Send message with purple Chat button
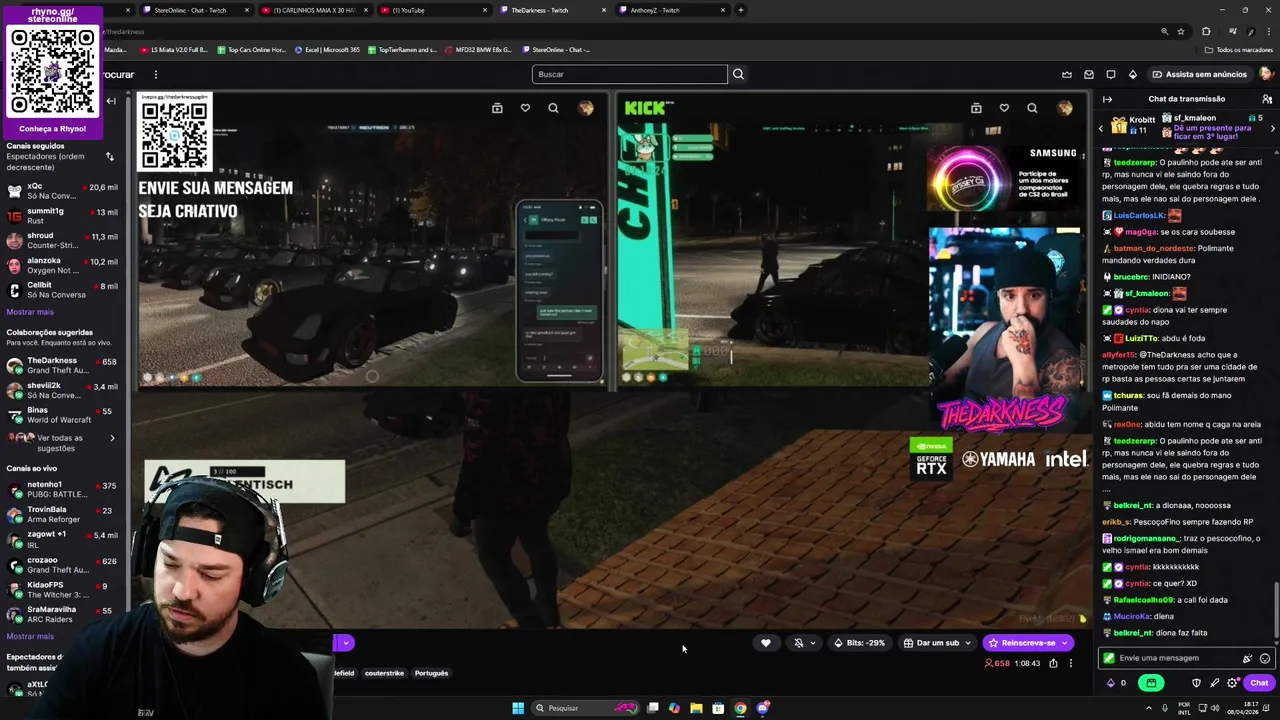Image resolution: width=1280 pixels, height=720 pixels. click(1259, 683)
